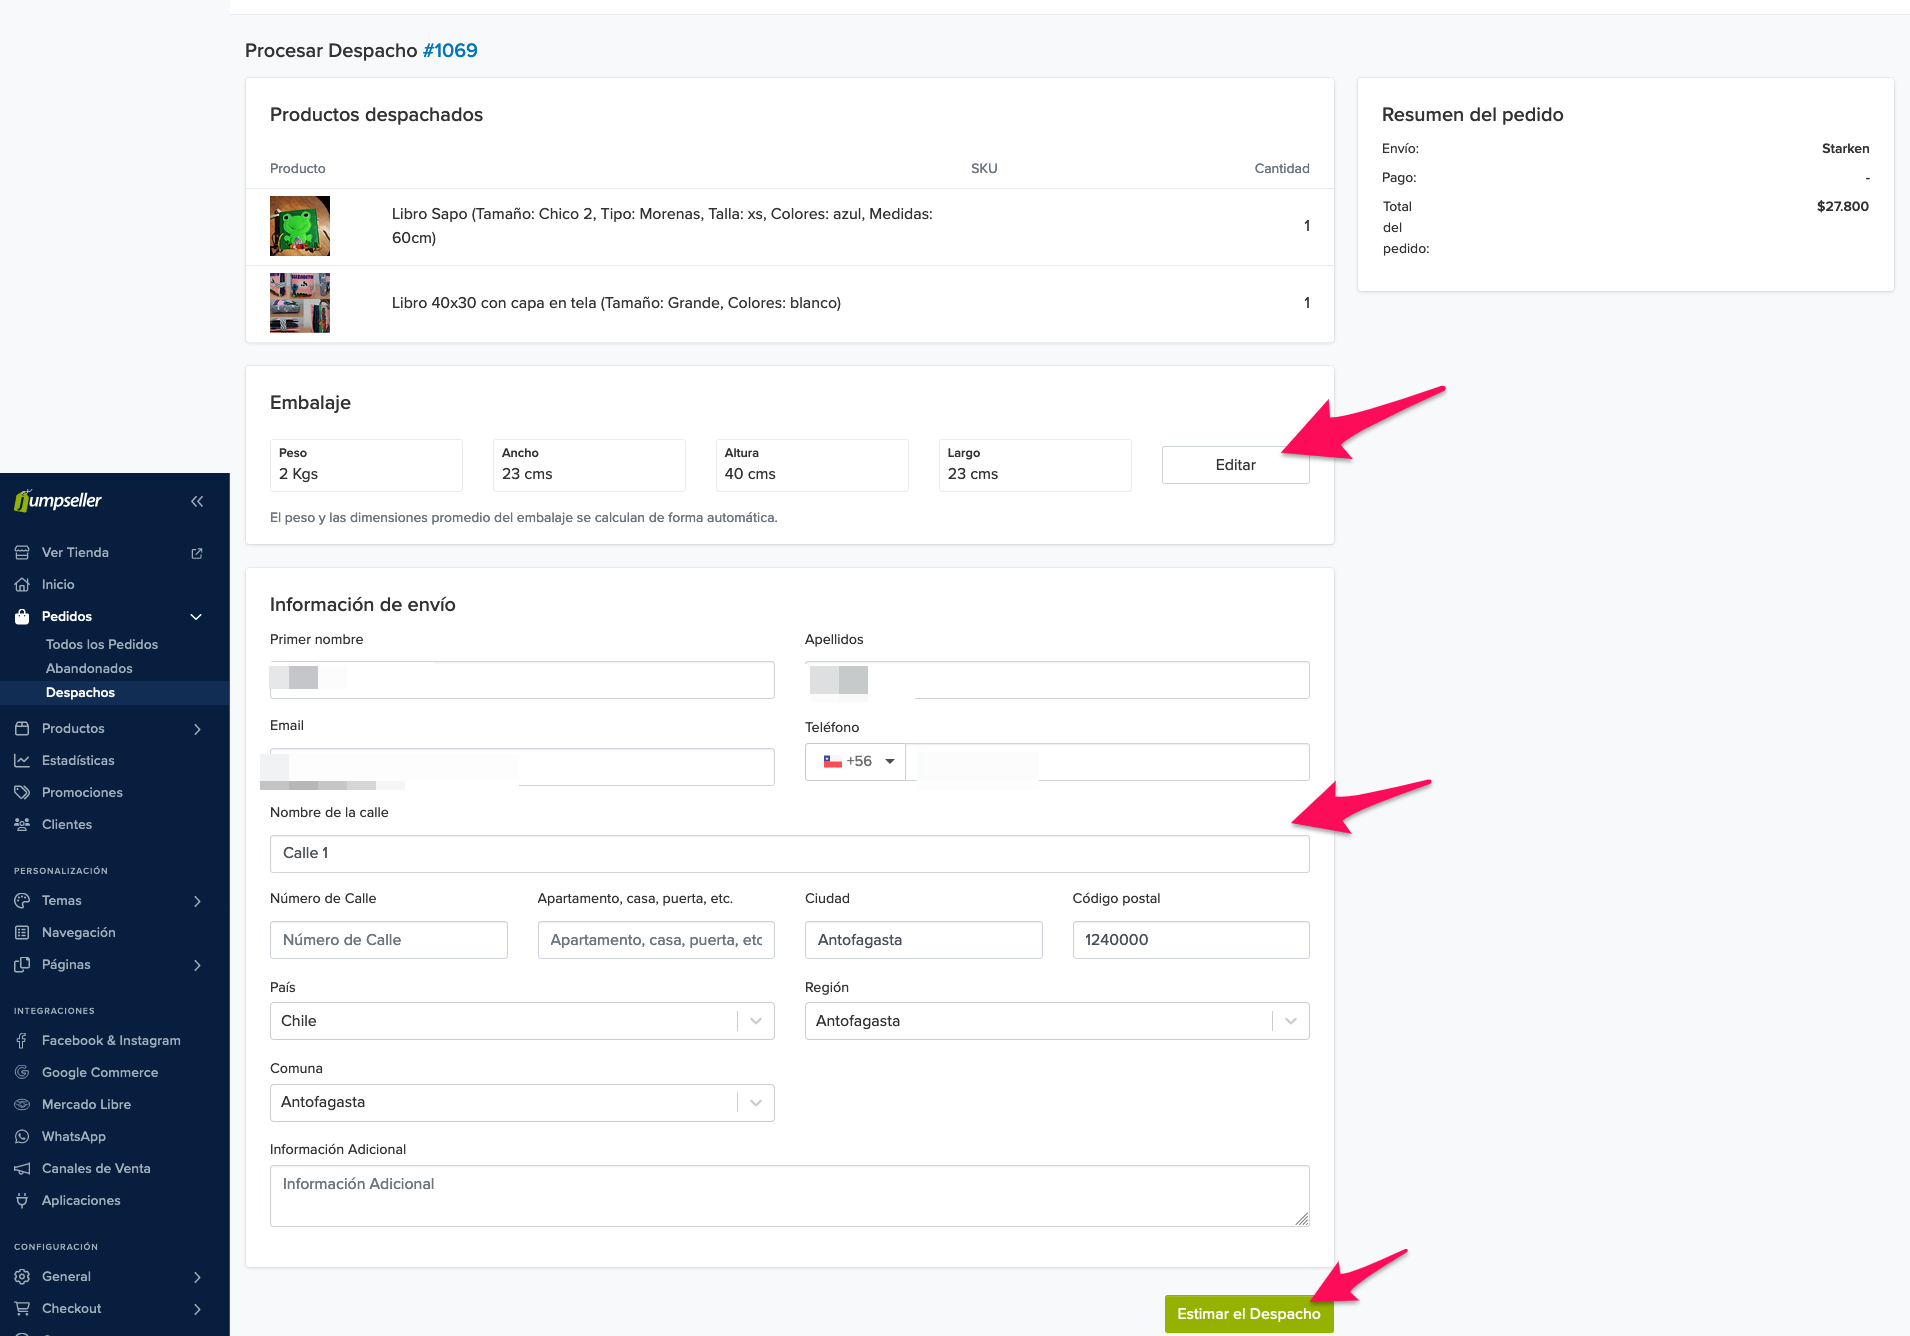Go to Todos los Pedidos
This screenshot has height=1336, width=1910.
coord(102,645)
